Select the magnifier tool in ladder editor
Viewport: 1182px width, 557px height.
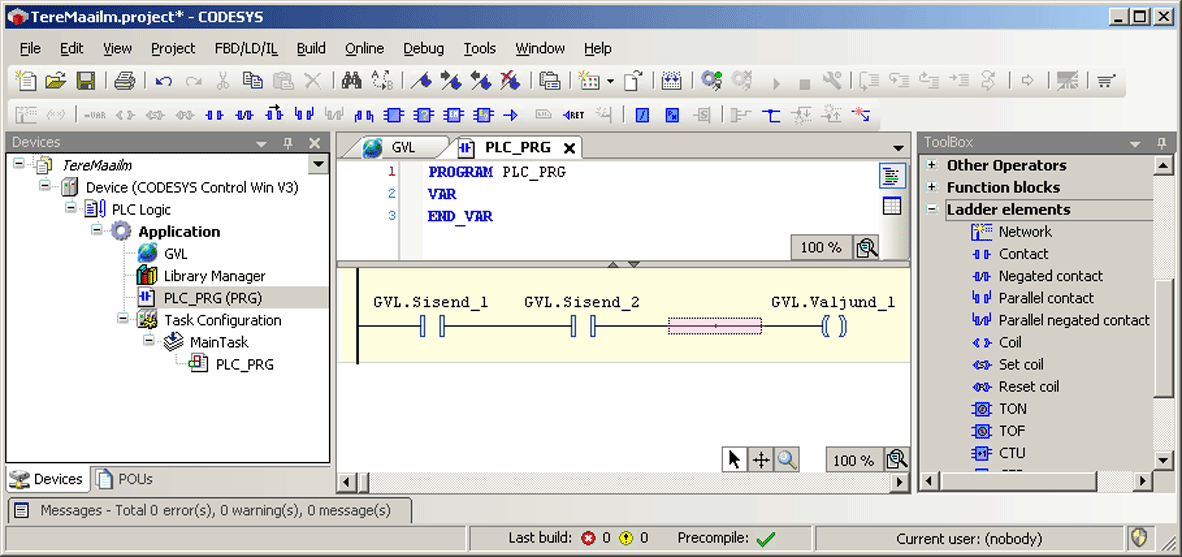pyautogui.click(x=788, y=460)
